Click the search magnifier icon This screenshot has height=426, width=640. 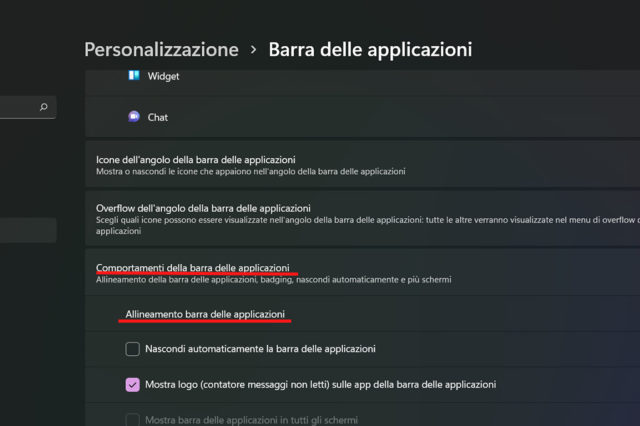pos(43,107)
